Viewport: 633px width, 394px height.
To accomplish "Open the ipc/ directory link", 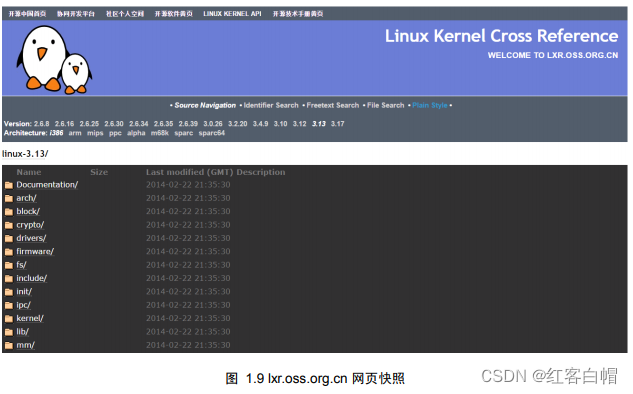I will pos(23,305).
